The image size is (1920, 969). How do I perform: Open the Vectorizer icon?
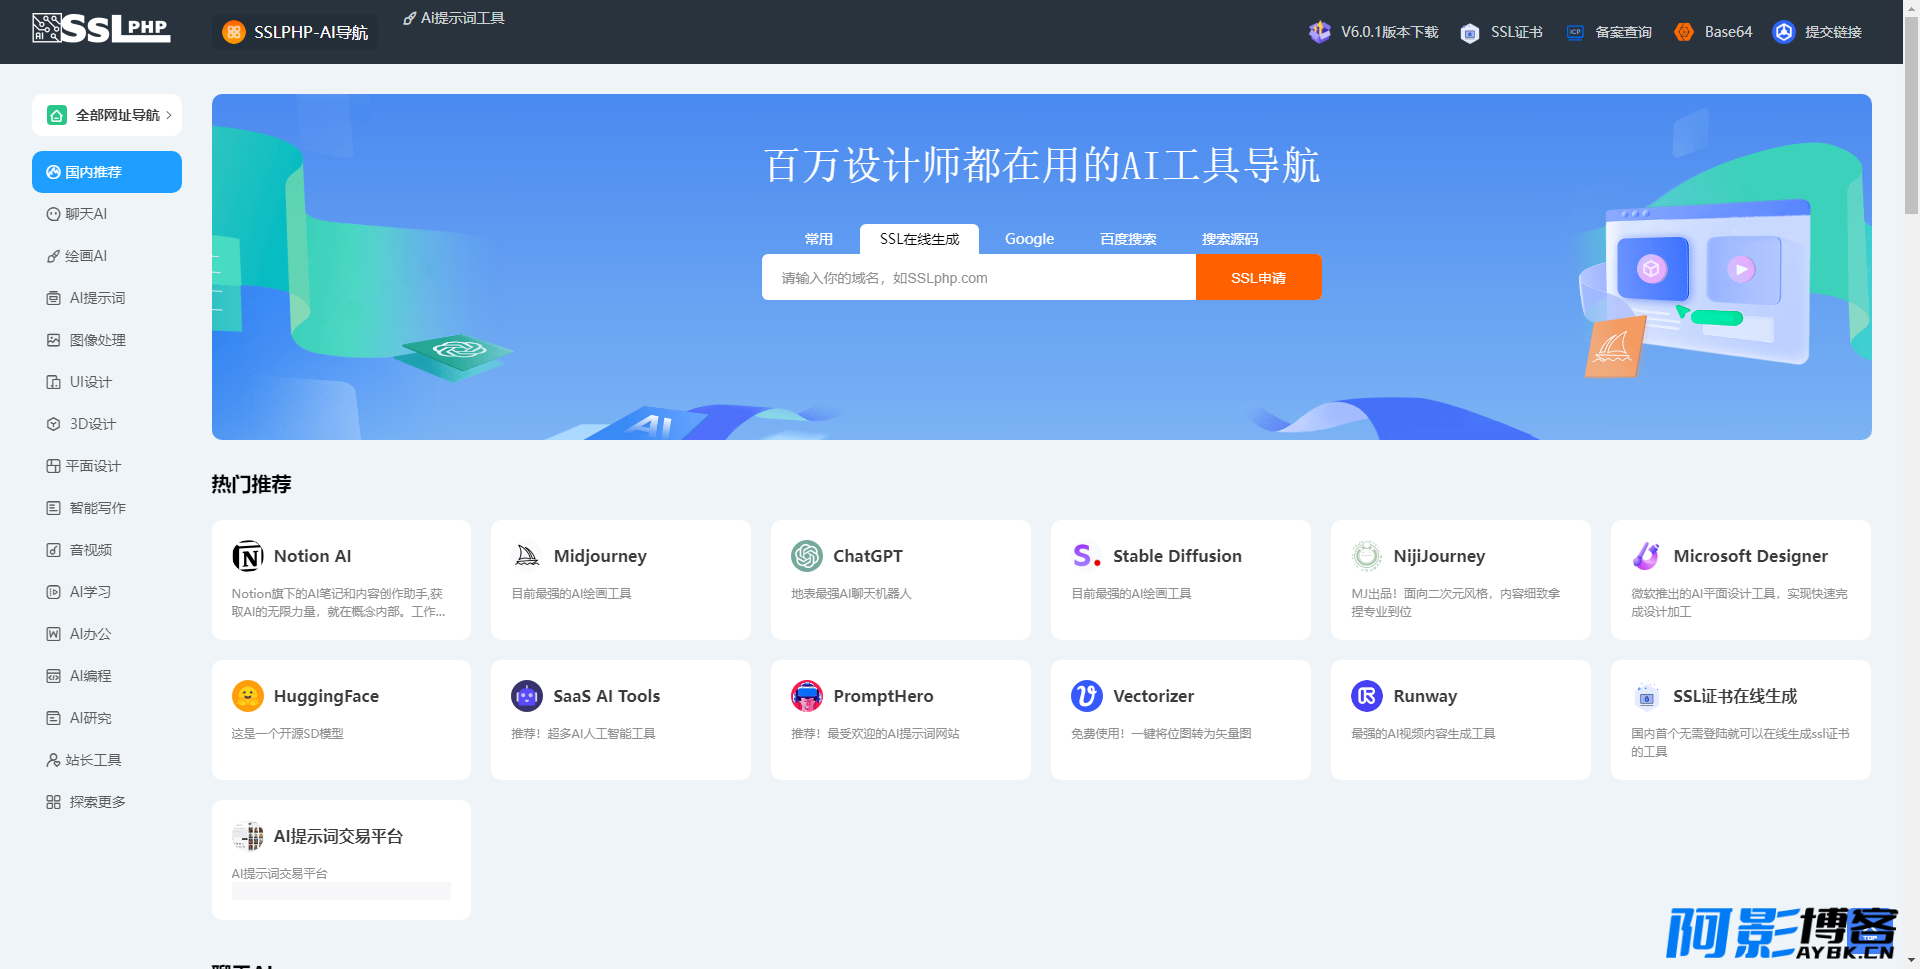pos(1087,696)
